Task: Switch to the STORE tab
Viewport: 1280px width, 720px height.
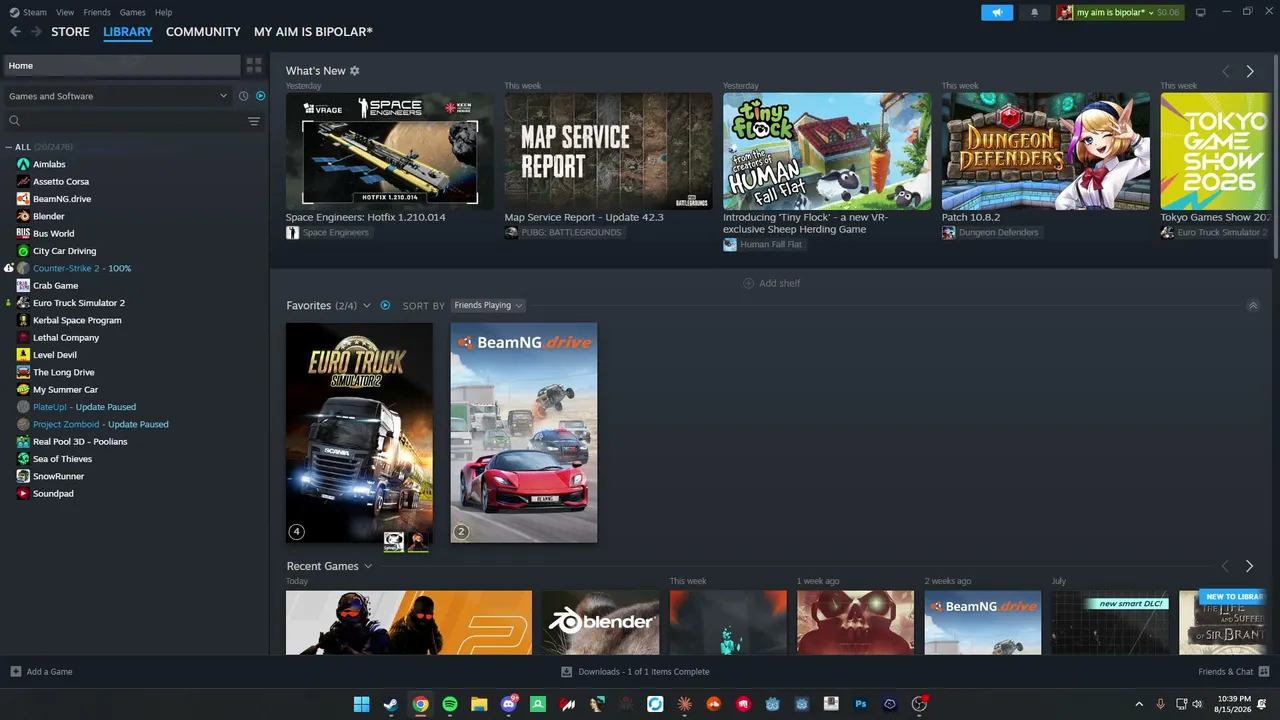Action: [x=70, y=32]
